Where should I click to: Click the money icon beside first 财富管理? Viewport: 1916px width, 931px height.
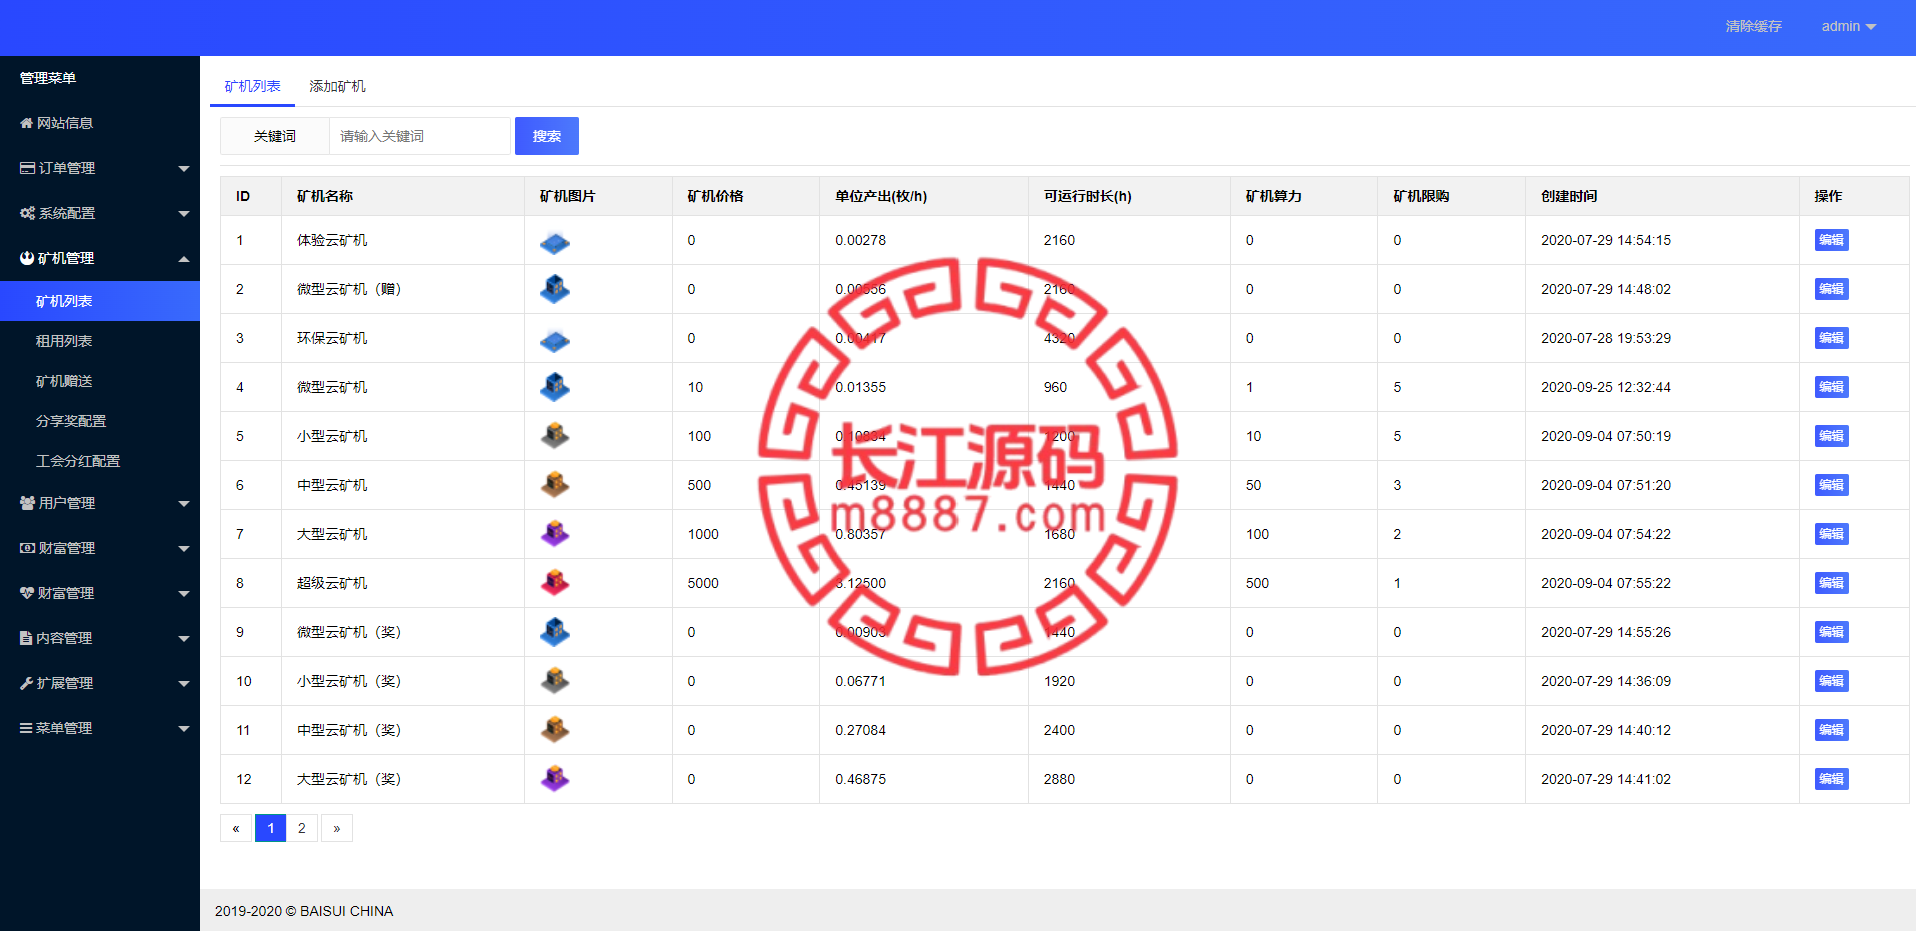[28, 548]
